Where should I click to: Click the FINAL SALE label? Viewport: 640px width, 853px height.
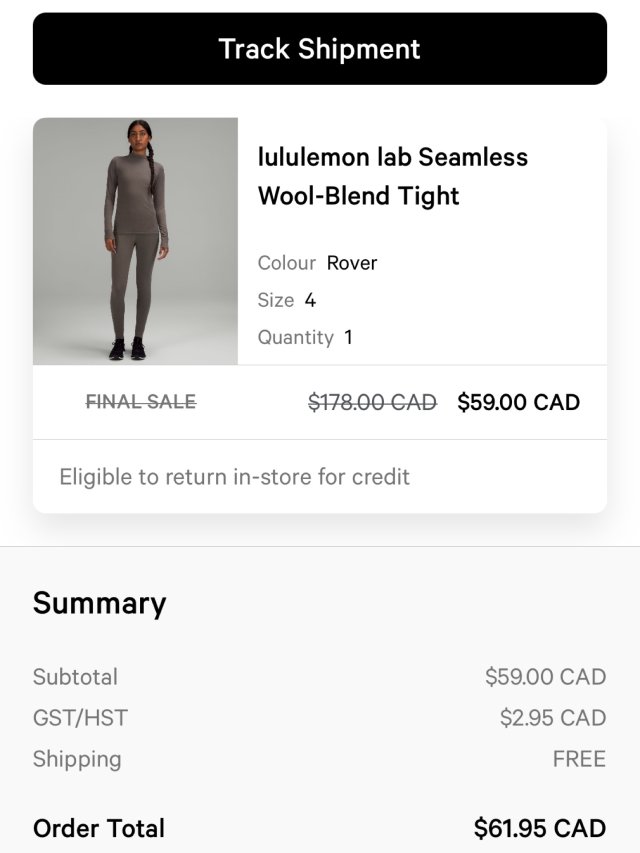[139, 402]
